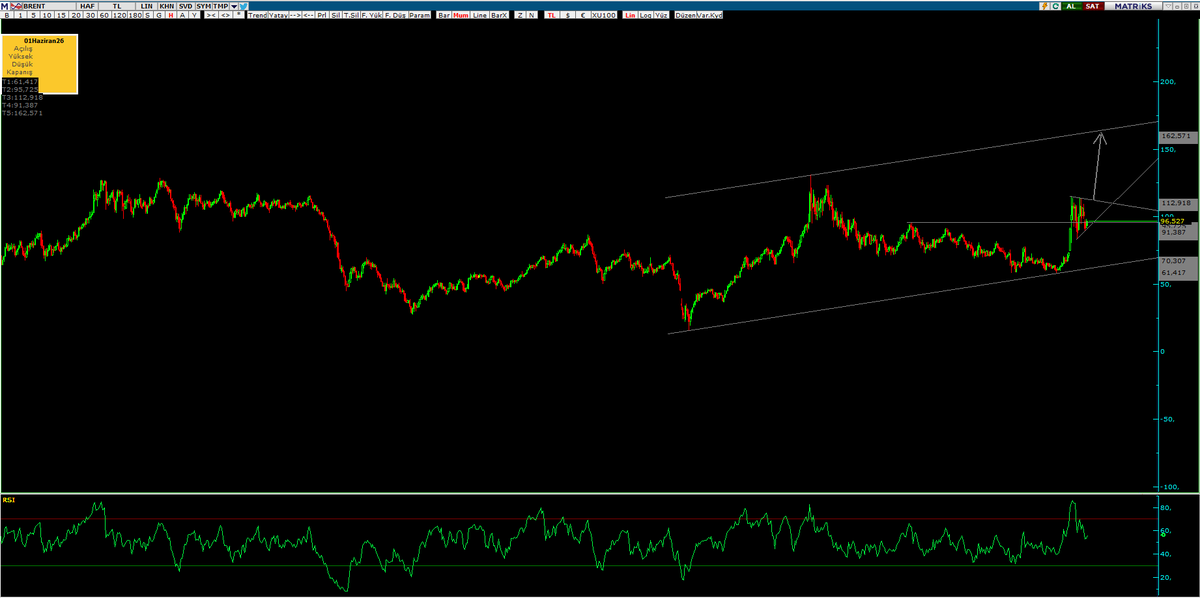
Task: Click the --> right arrow tool
Action: pyautogui.click(x=295, y=15)
